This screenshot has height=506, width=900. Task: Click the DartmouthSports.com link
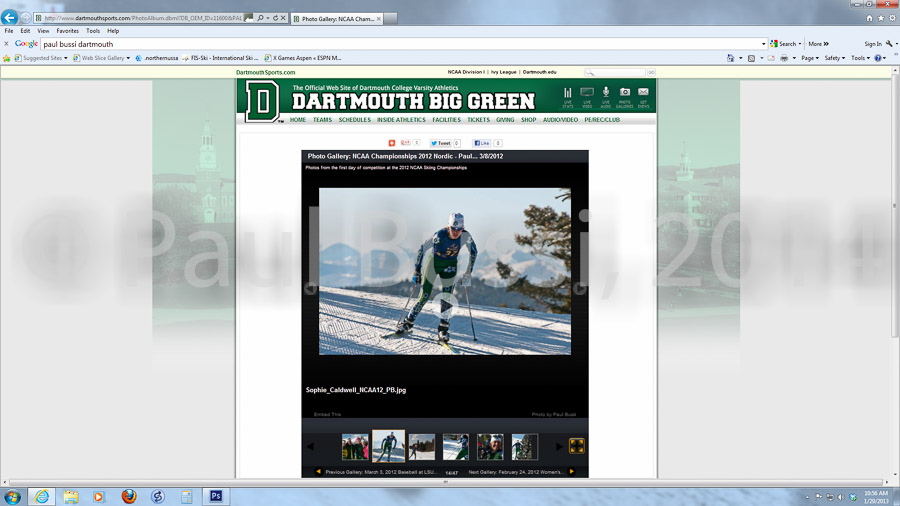[x=265, y=72]
